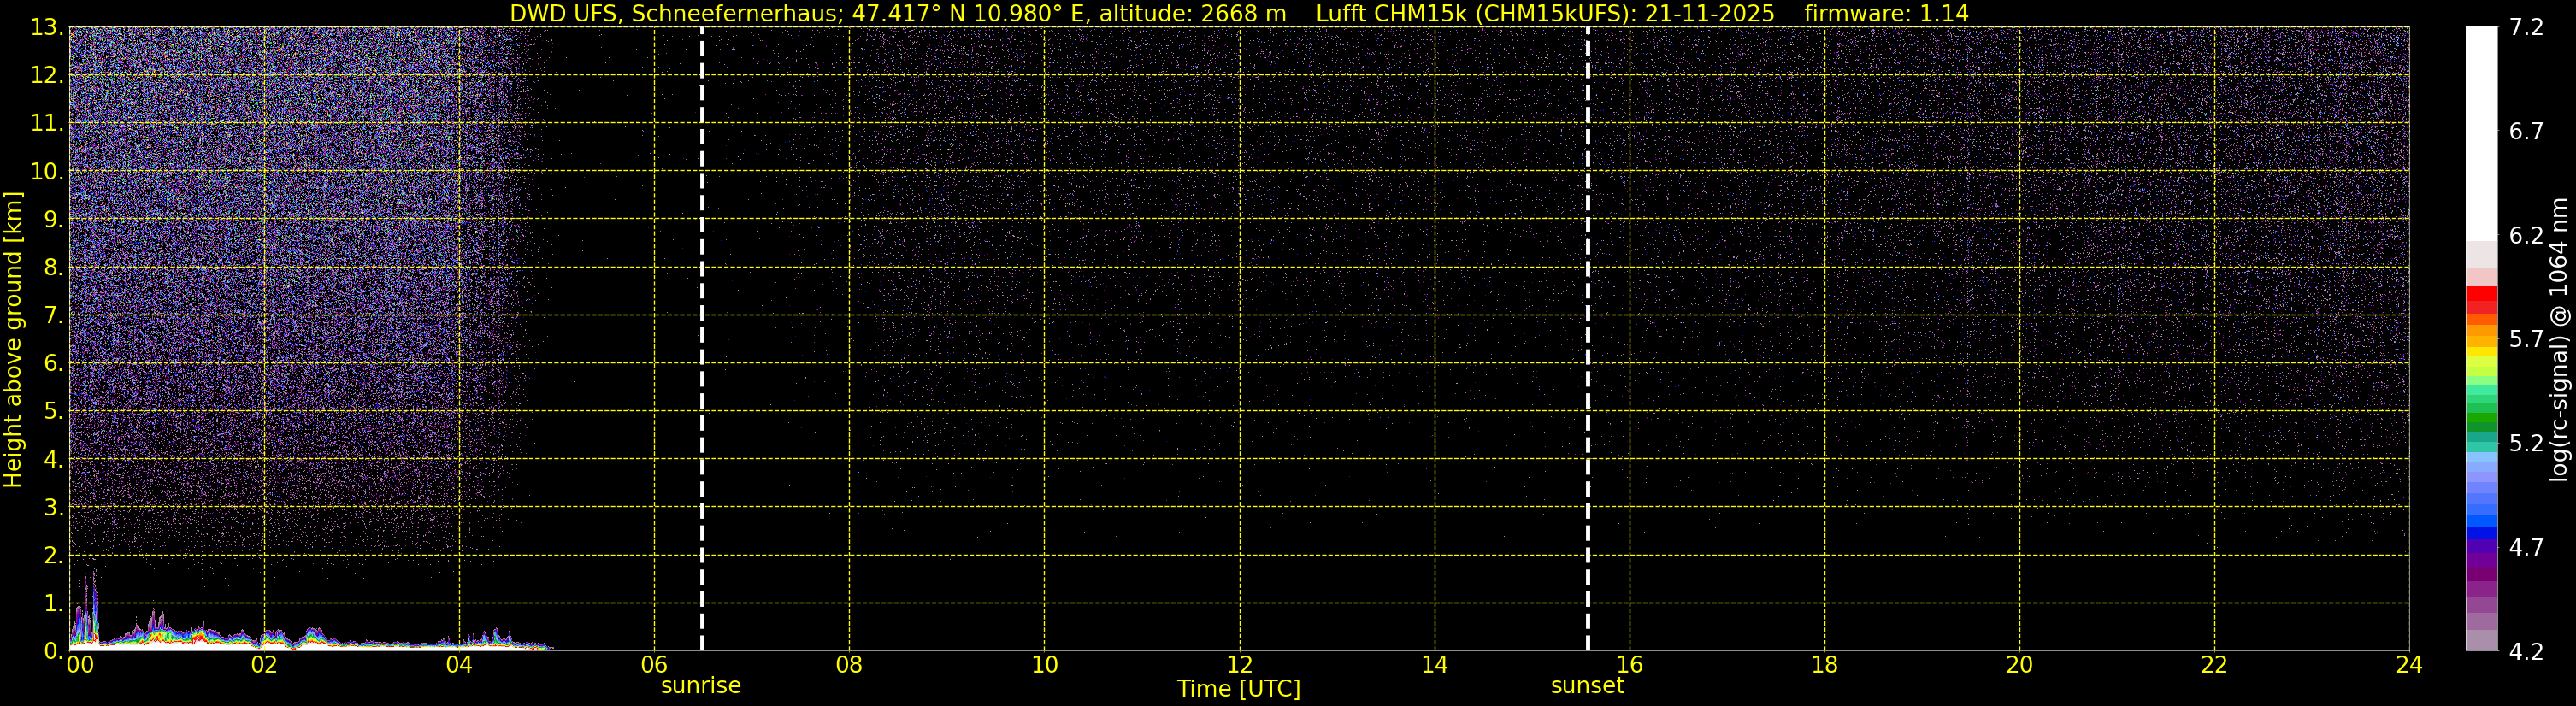Click the time axis tick "08"
This screenshot has height=706, width=2576.
click(x=849, y=665)
